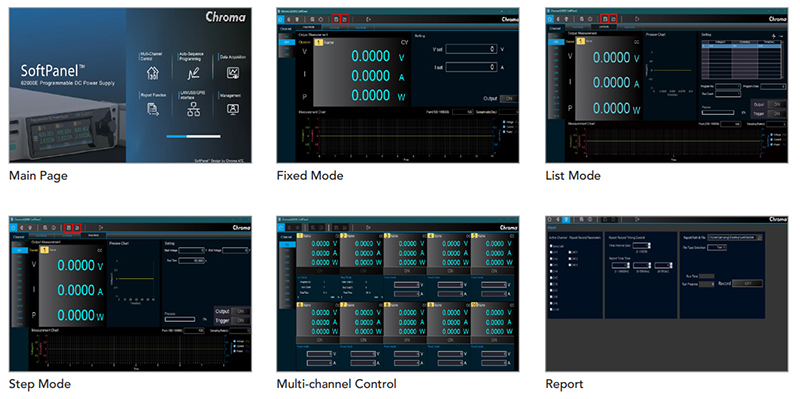The width and height of the screenshot is (800, 399).
Task: Click browse icon beside Report path field
Action: coord(760,237)
